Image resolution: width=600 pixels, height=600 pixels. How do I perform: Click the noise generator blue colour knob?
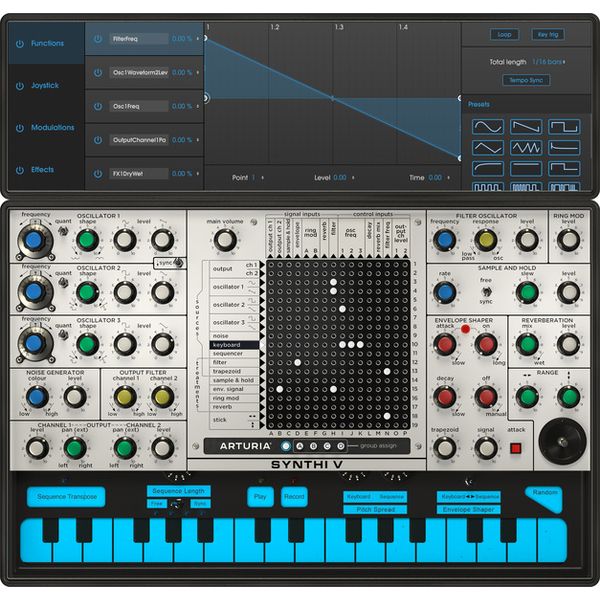(x=38, y=396)
